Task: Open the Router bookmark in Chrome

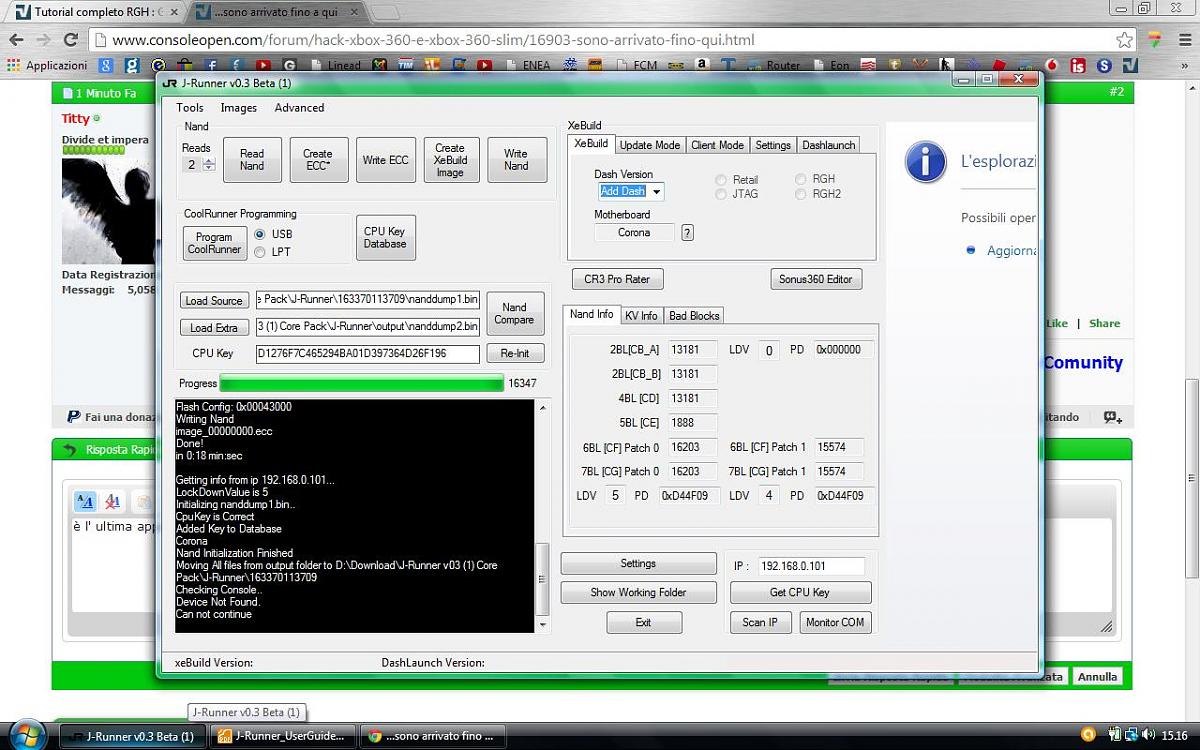Action: click(x=775, y=65)
